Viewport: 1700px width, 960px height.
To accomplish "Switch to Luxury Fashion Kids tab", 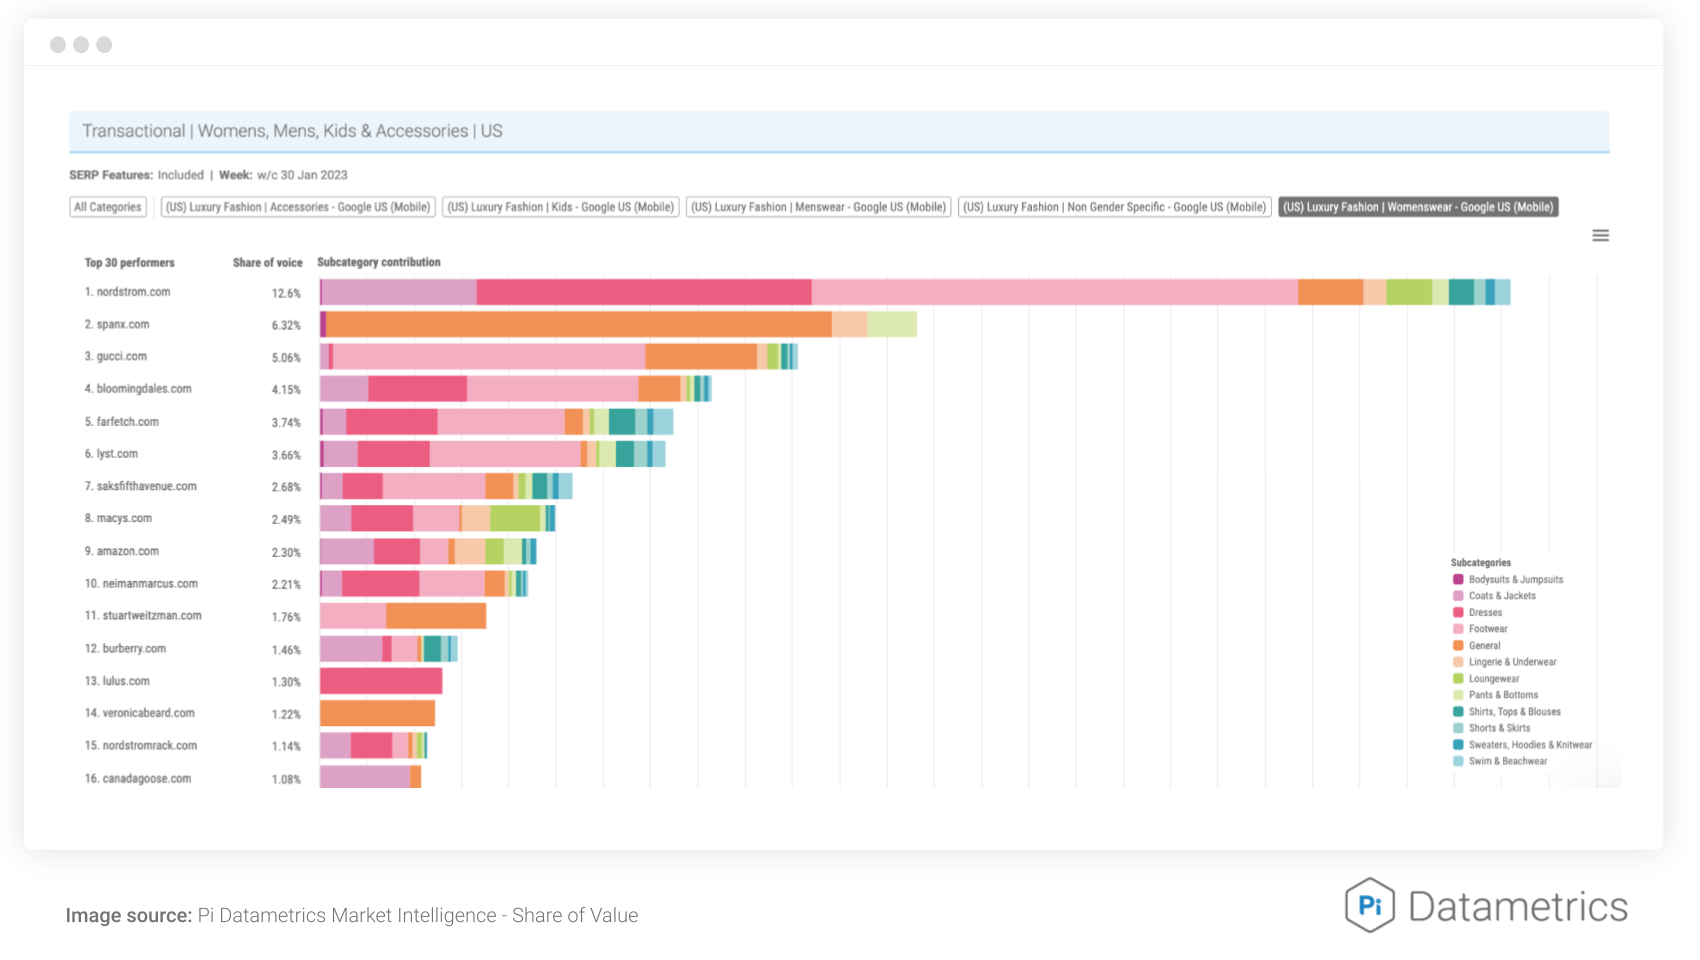I will [561, 207].
